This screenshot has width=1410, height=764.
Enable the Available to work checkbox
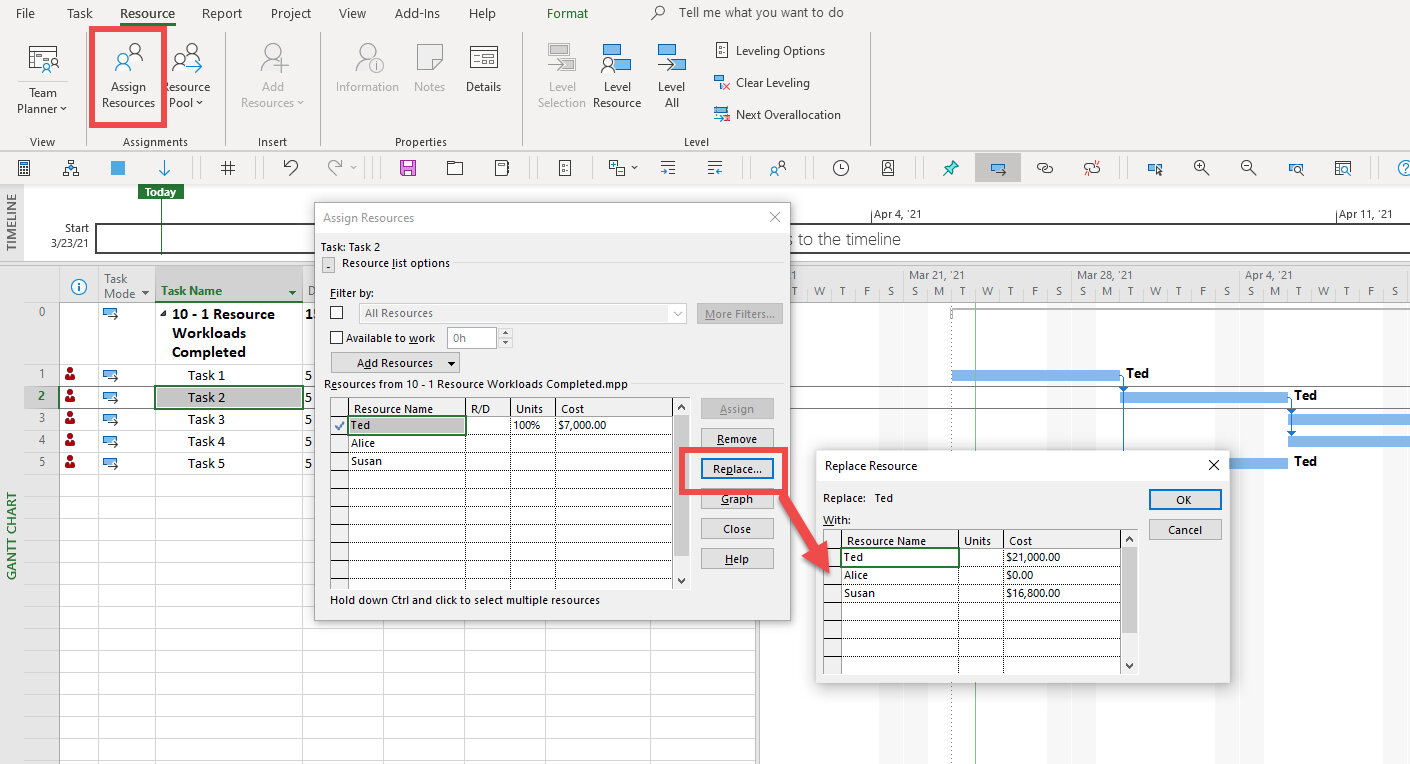[x=336, y=338]
